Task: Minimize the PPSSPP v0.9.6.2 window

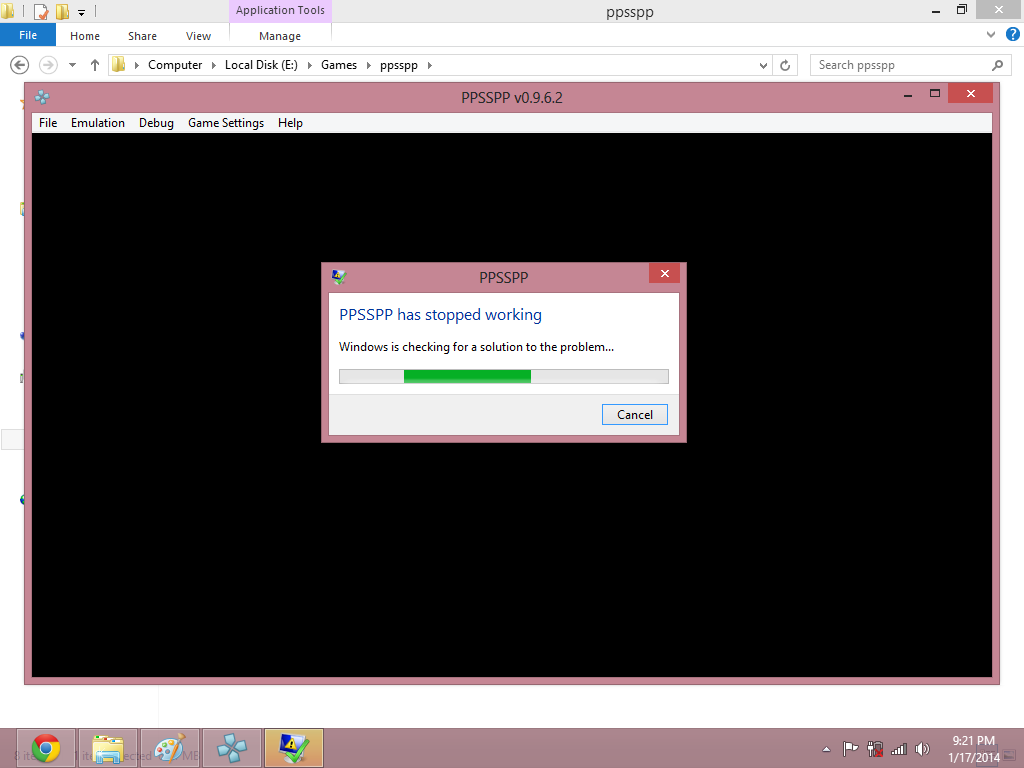Action: [x=908, y=95]
